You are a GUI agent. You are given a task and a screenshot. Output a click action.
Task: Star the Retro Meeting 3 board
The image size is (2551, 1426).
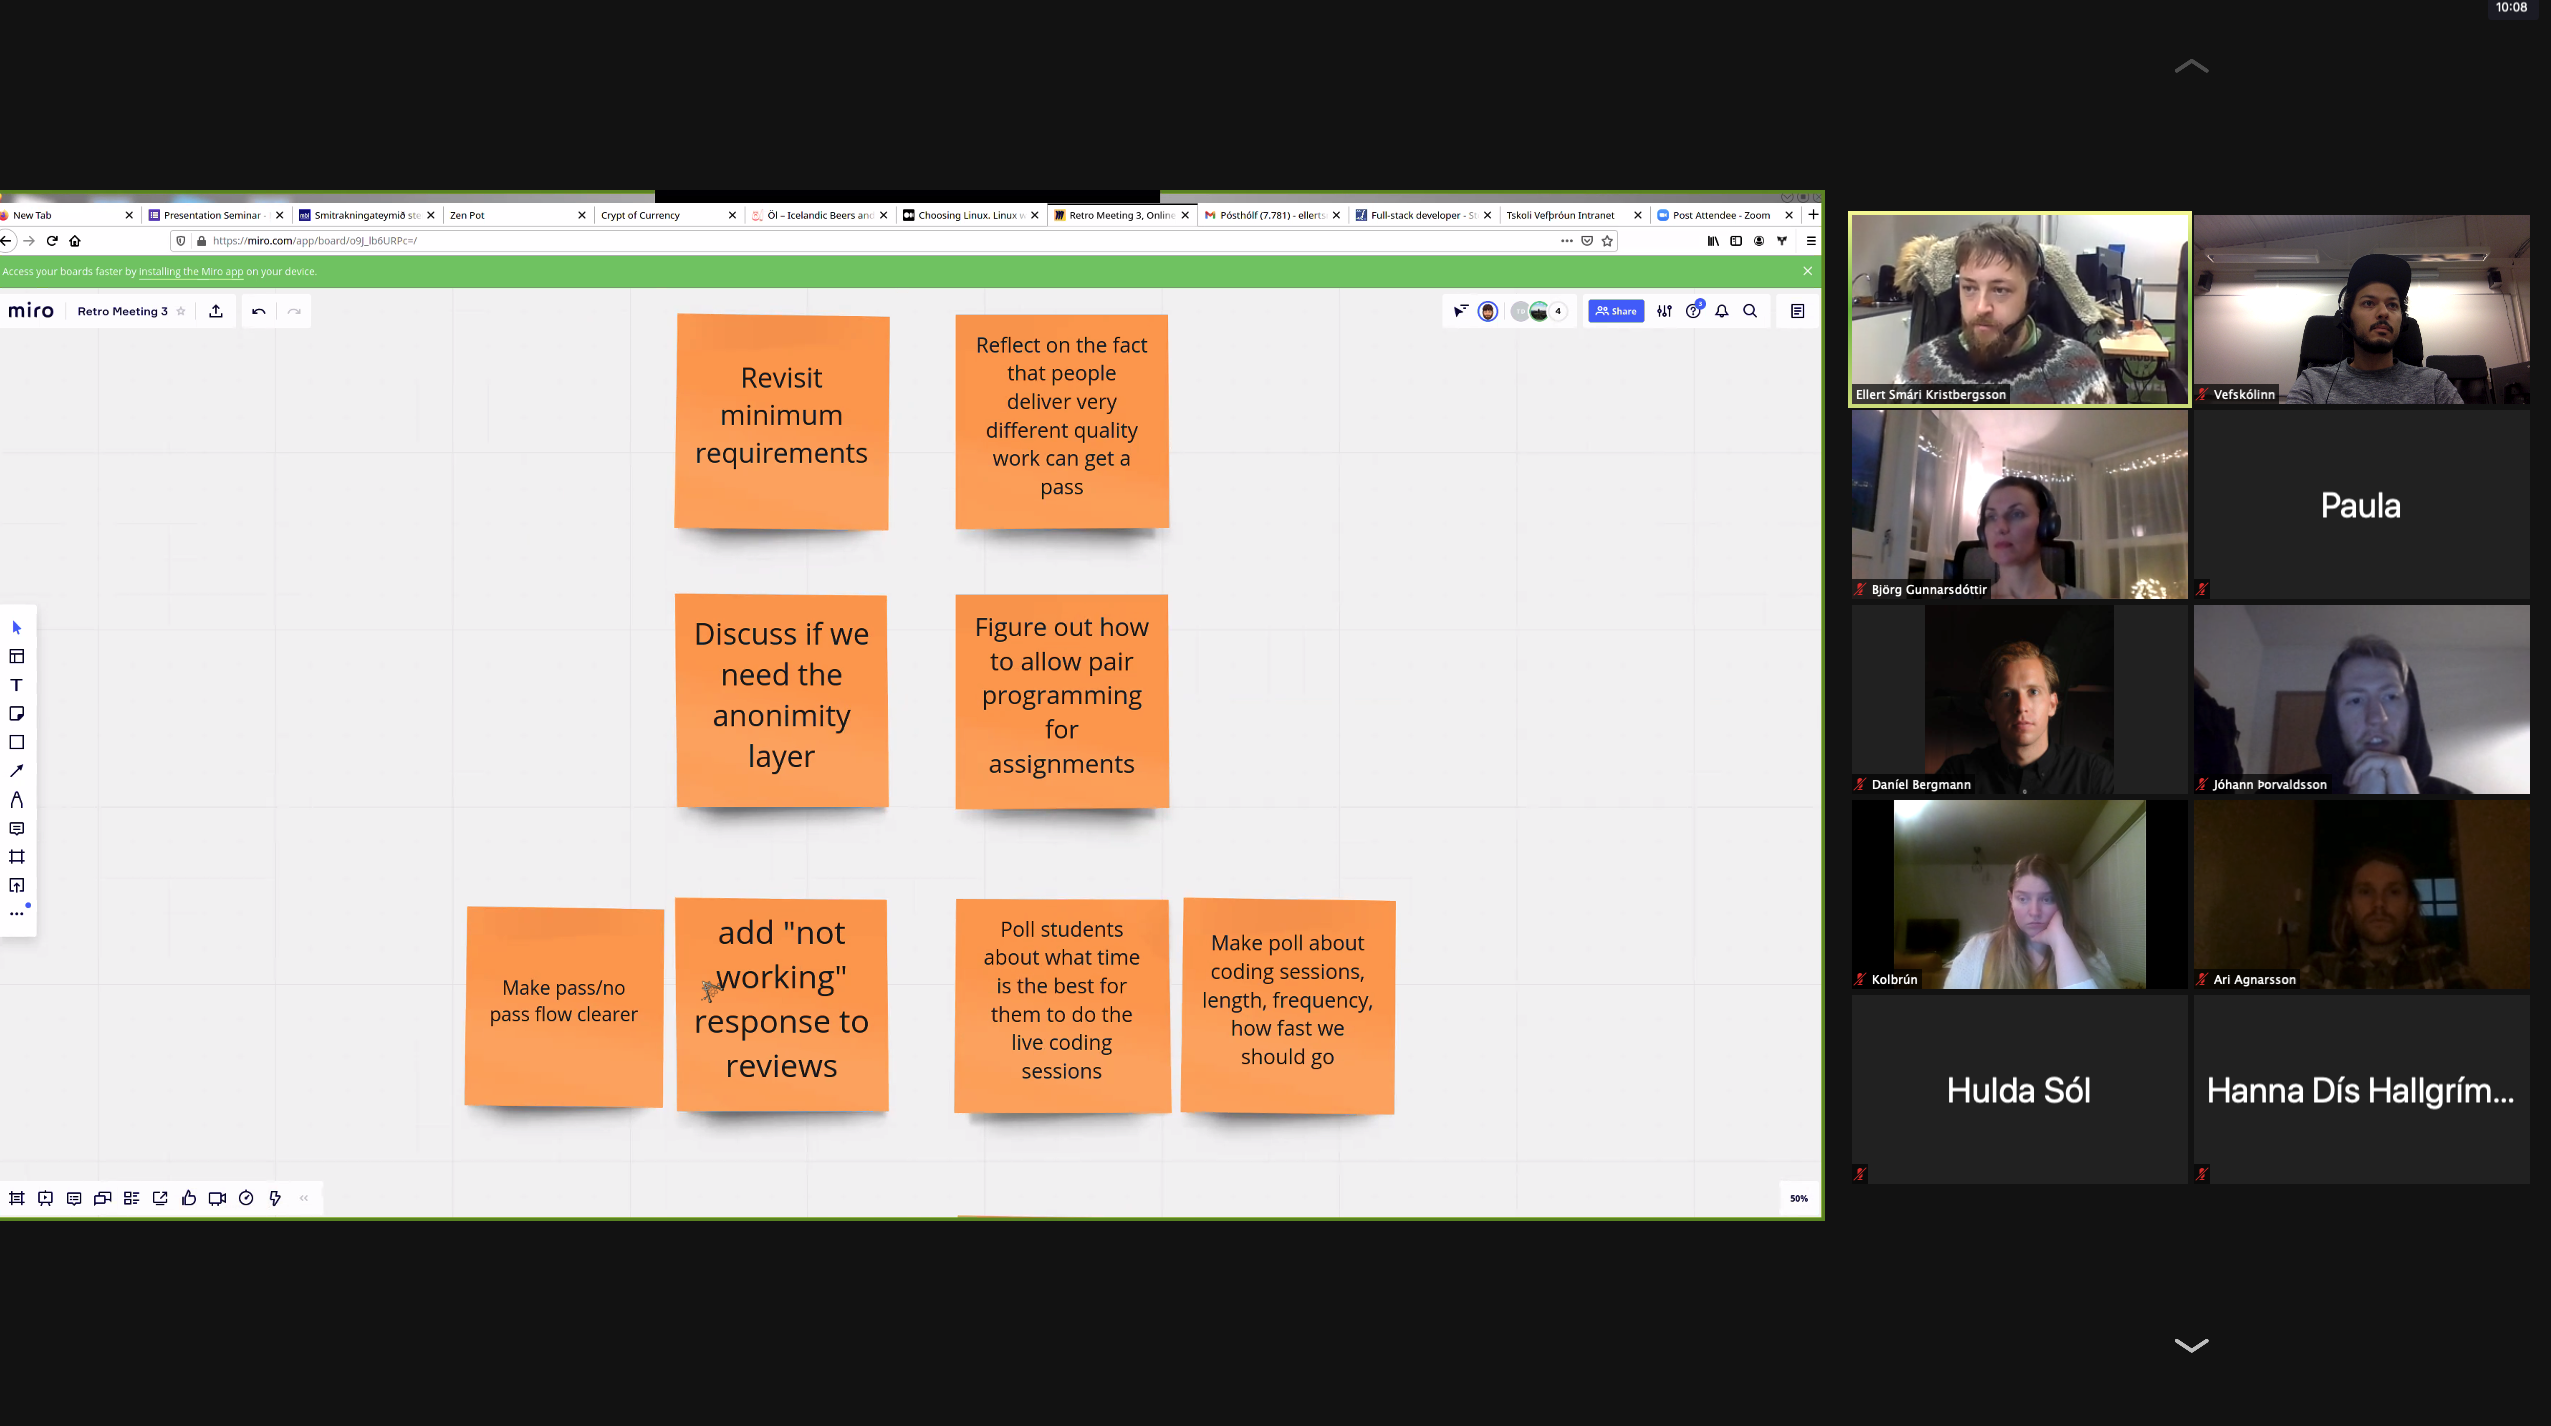(181, 311)
